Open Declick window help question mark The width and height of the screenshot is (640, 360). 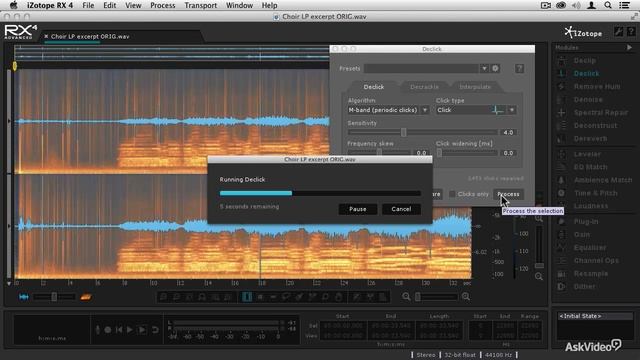point(519,69)
